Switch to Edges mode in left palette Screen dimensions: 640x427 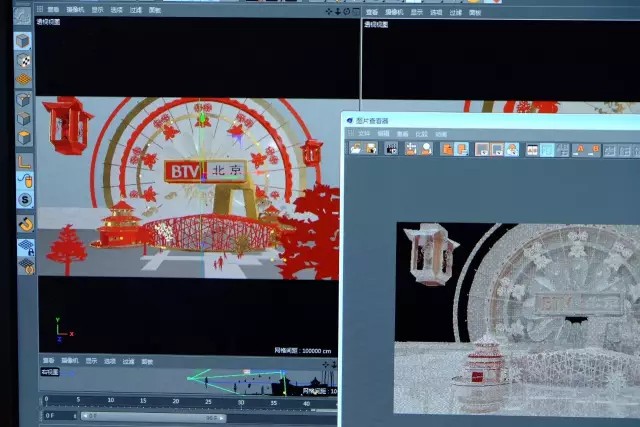(x=23, y=119)
